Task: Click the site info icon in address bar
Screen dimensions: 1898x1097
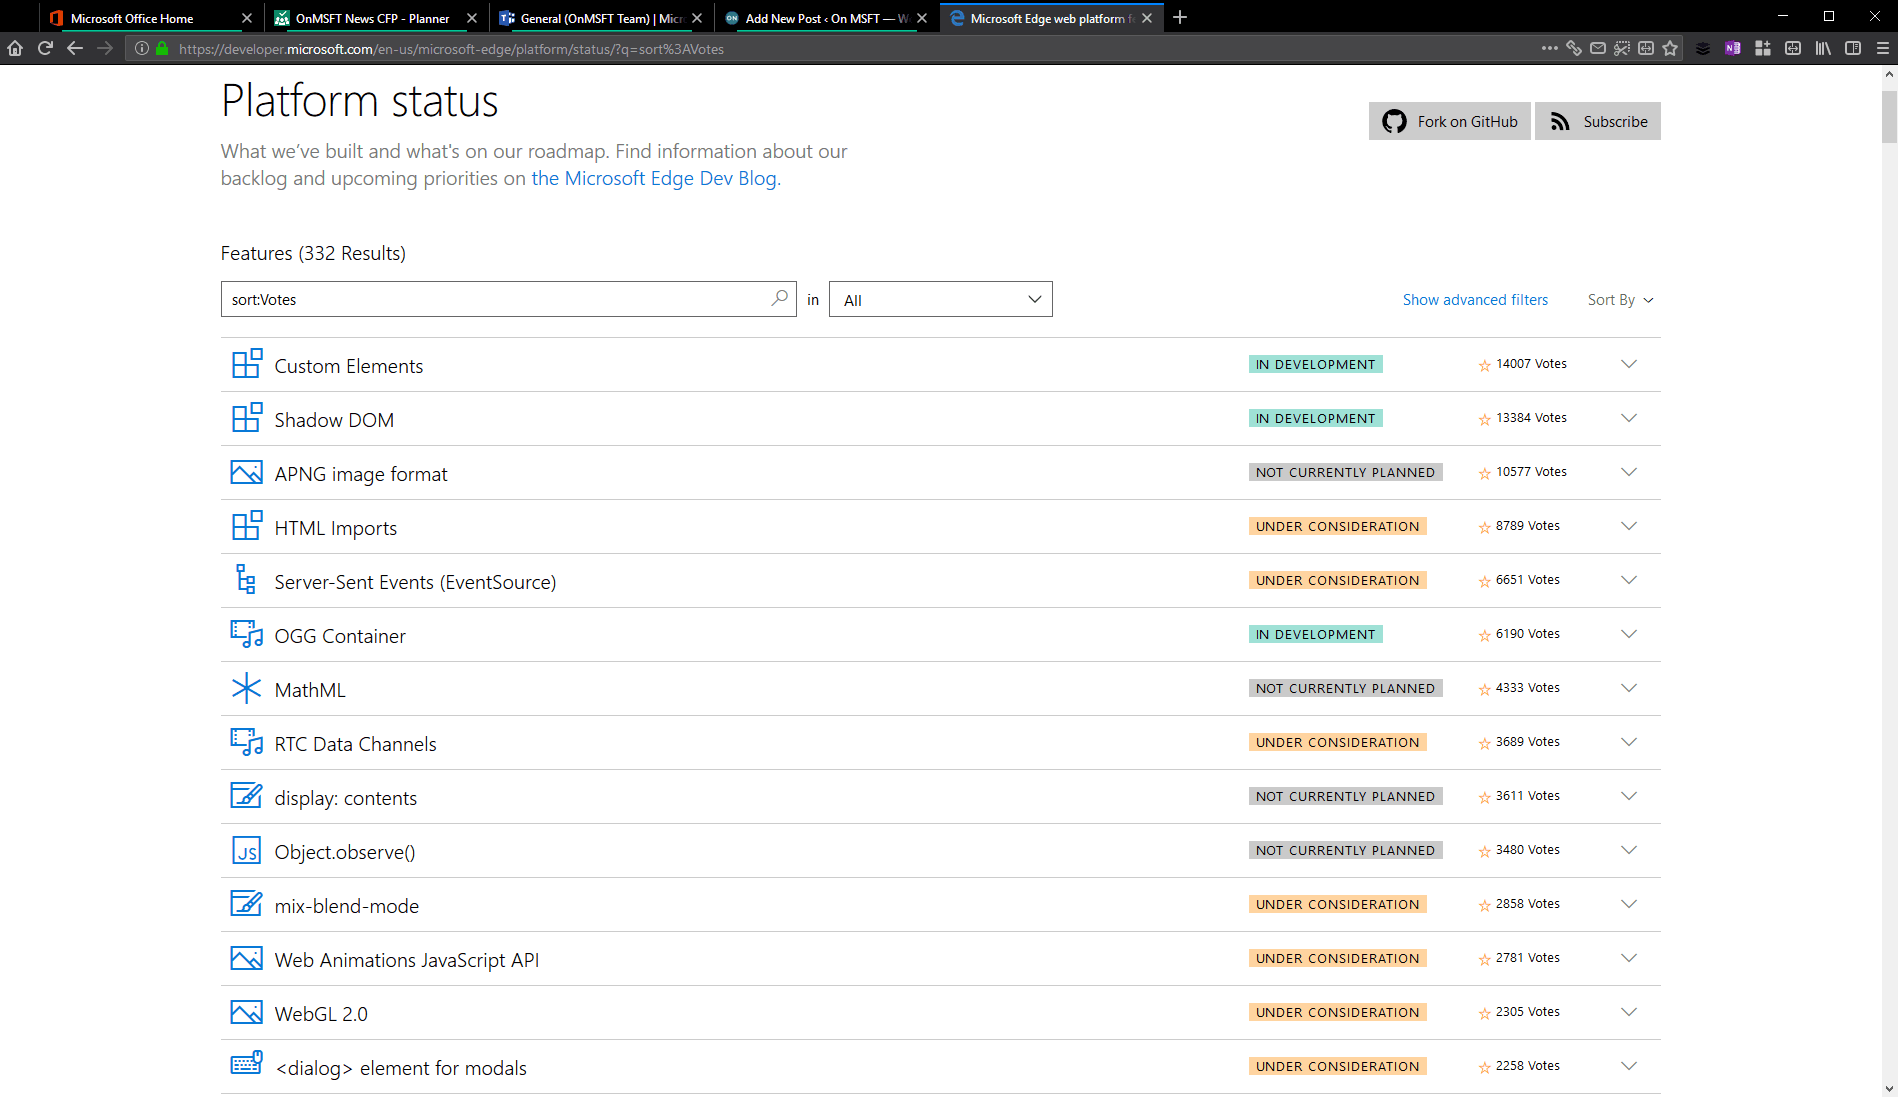Action: pyautogui.click(x=142, y=48)
